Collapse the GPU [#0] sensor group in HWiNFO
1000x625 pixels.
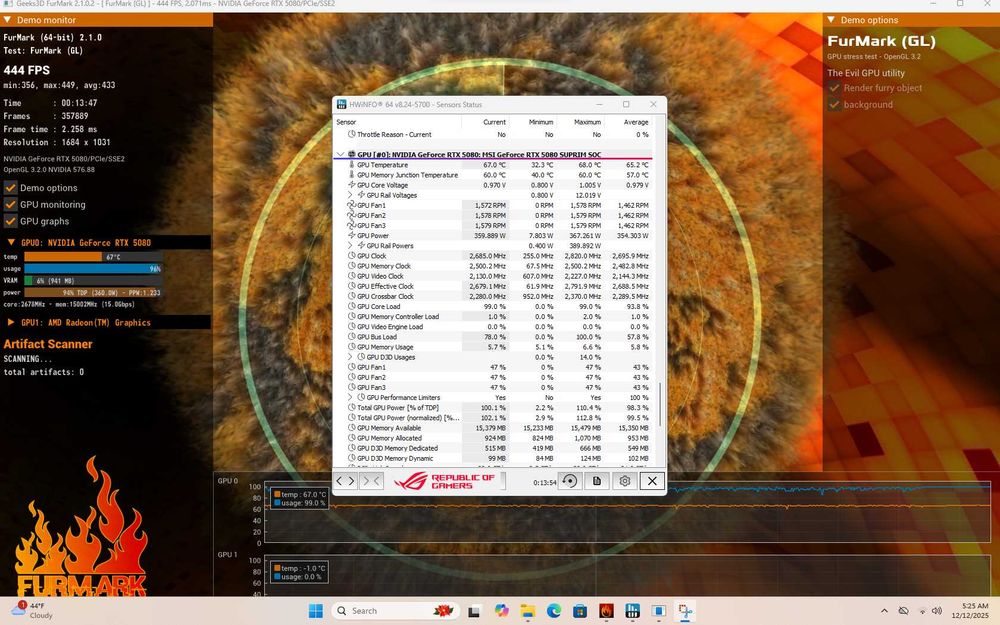click(341, 154)
